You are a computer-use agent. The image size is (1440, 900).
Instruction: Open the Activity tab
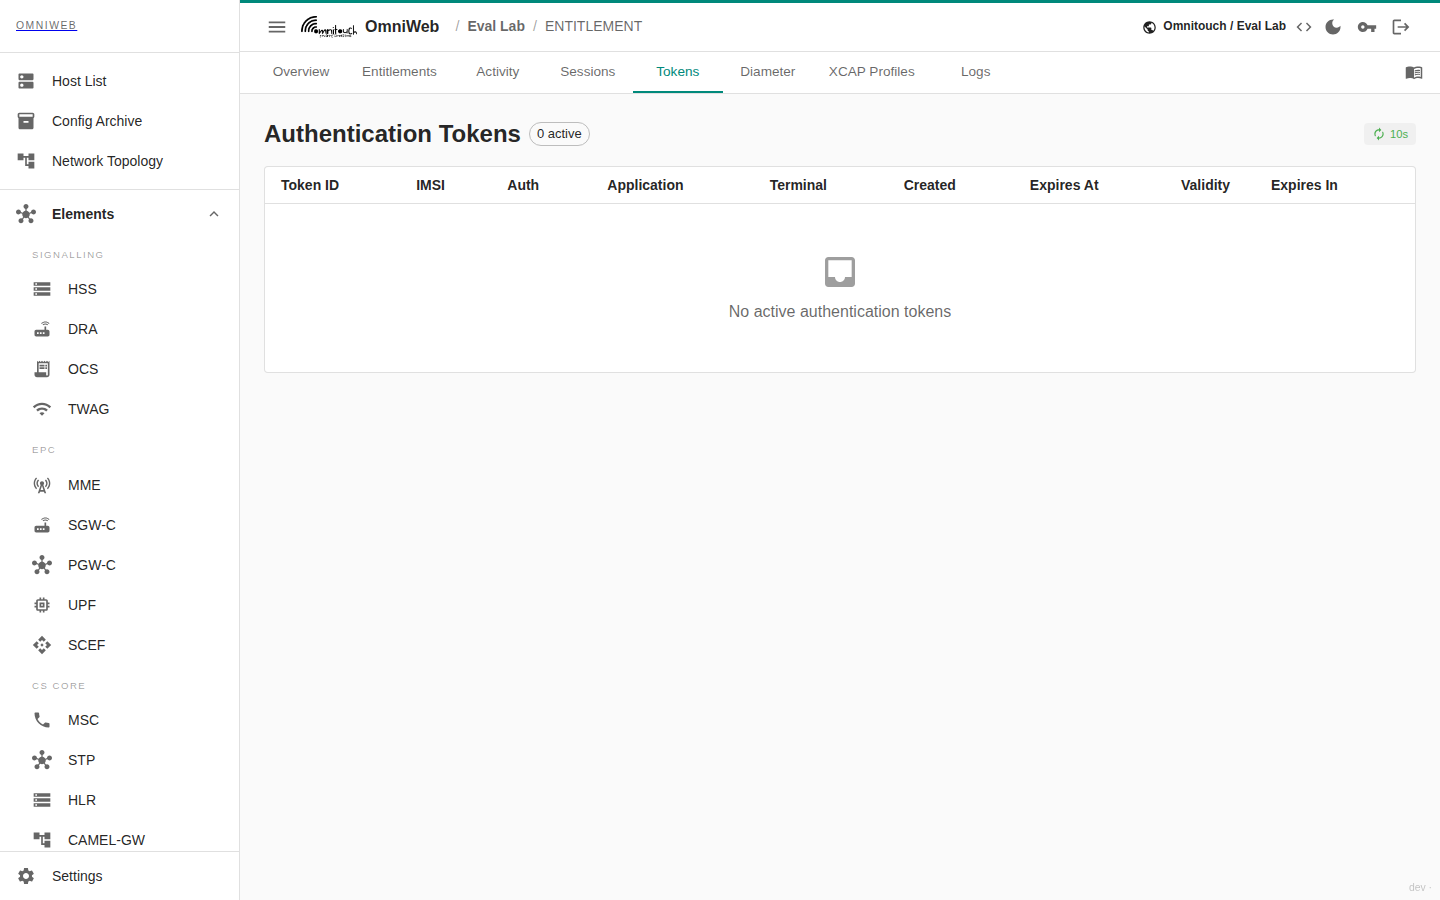tap(498, 72)
